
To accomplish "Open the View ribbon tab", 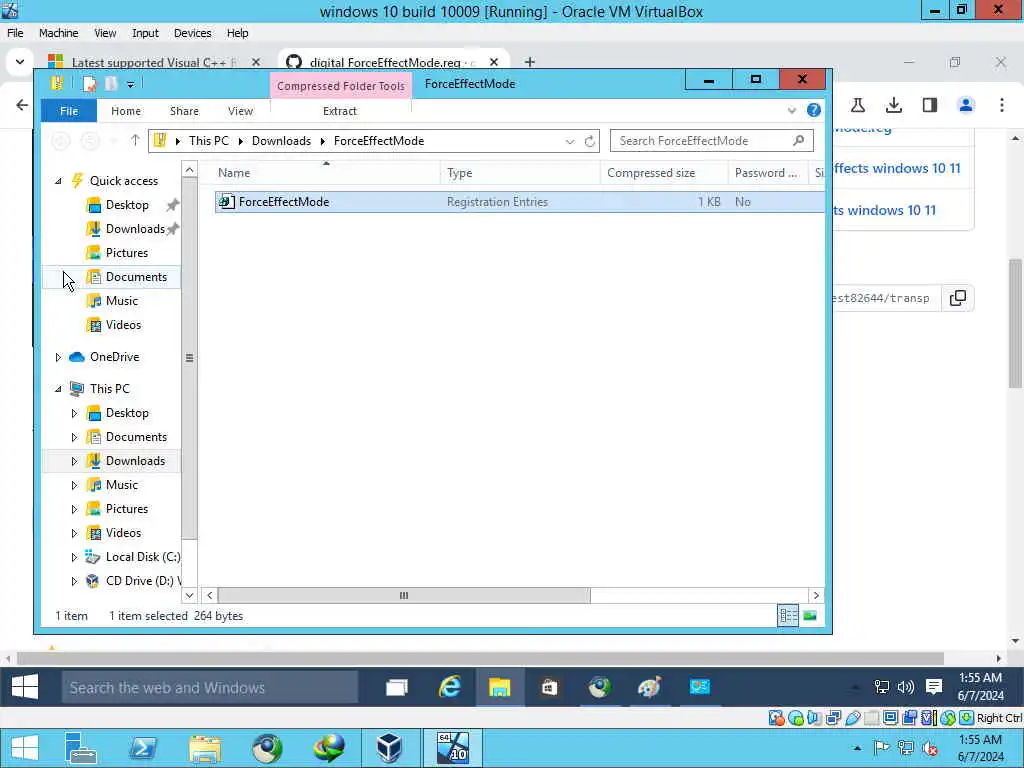I will click(240, 111).
